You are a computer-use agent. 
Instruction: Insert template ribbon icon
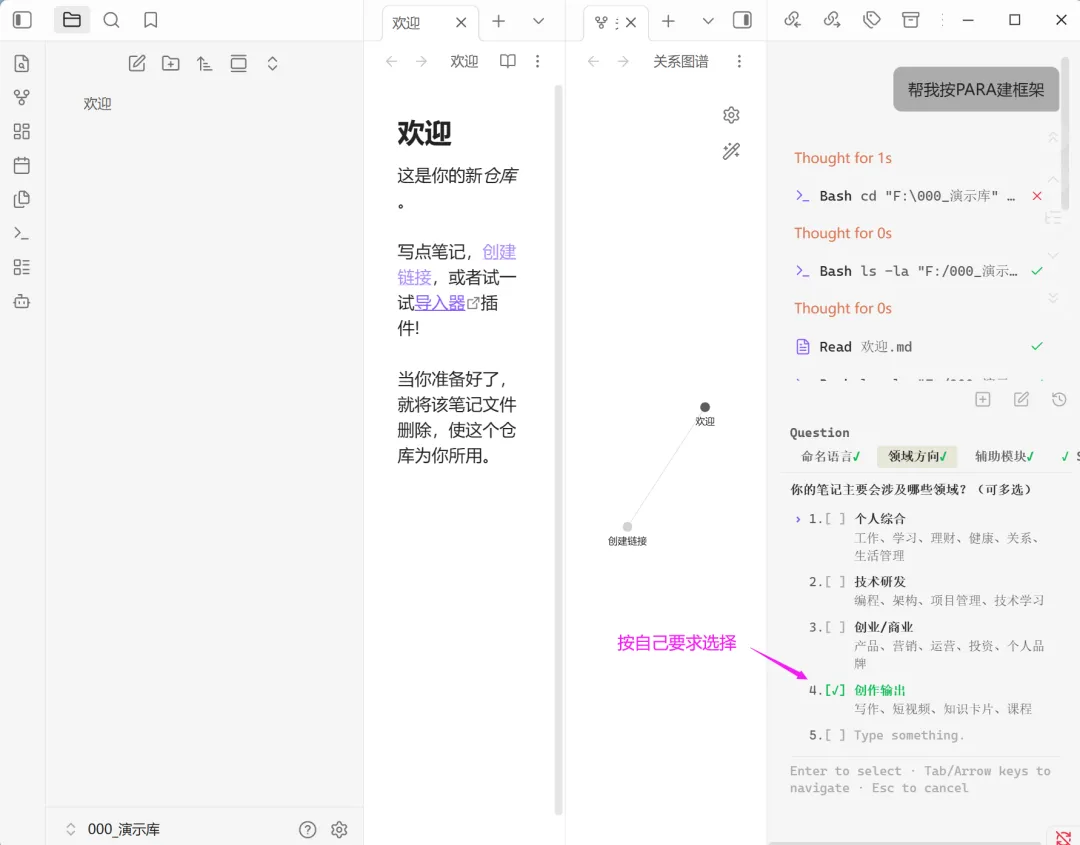click(x=21, y=199)
